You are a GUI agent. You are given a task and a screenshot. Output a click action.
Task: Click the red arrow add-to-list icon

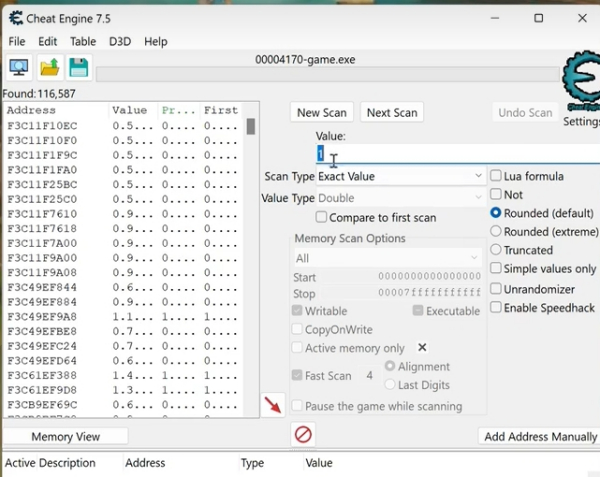point(272,405)
